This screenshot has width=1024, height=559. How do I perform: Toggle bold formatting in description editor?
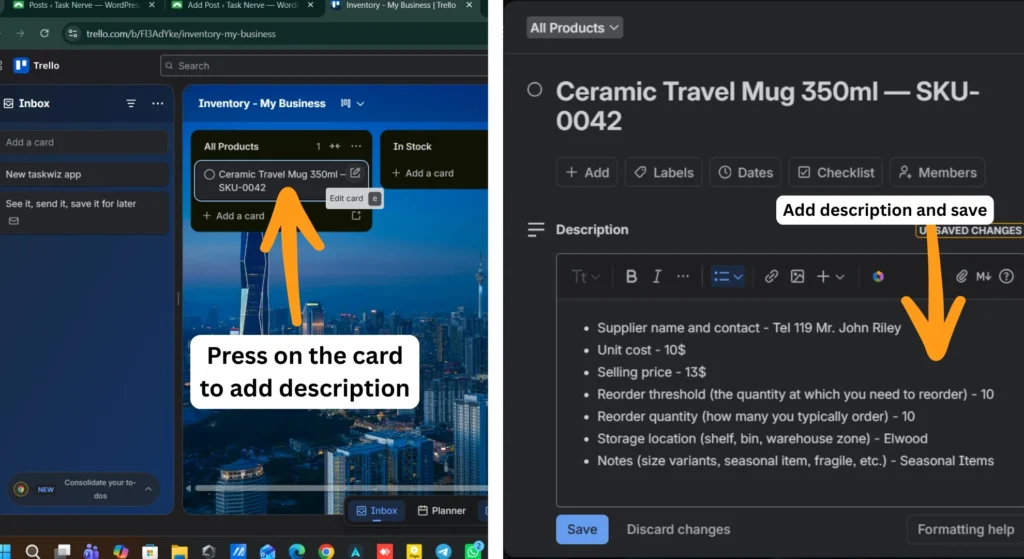[631, 276]
